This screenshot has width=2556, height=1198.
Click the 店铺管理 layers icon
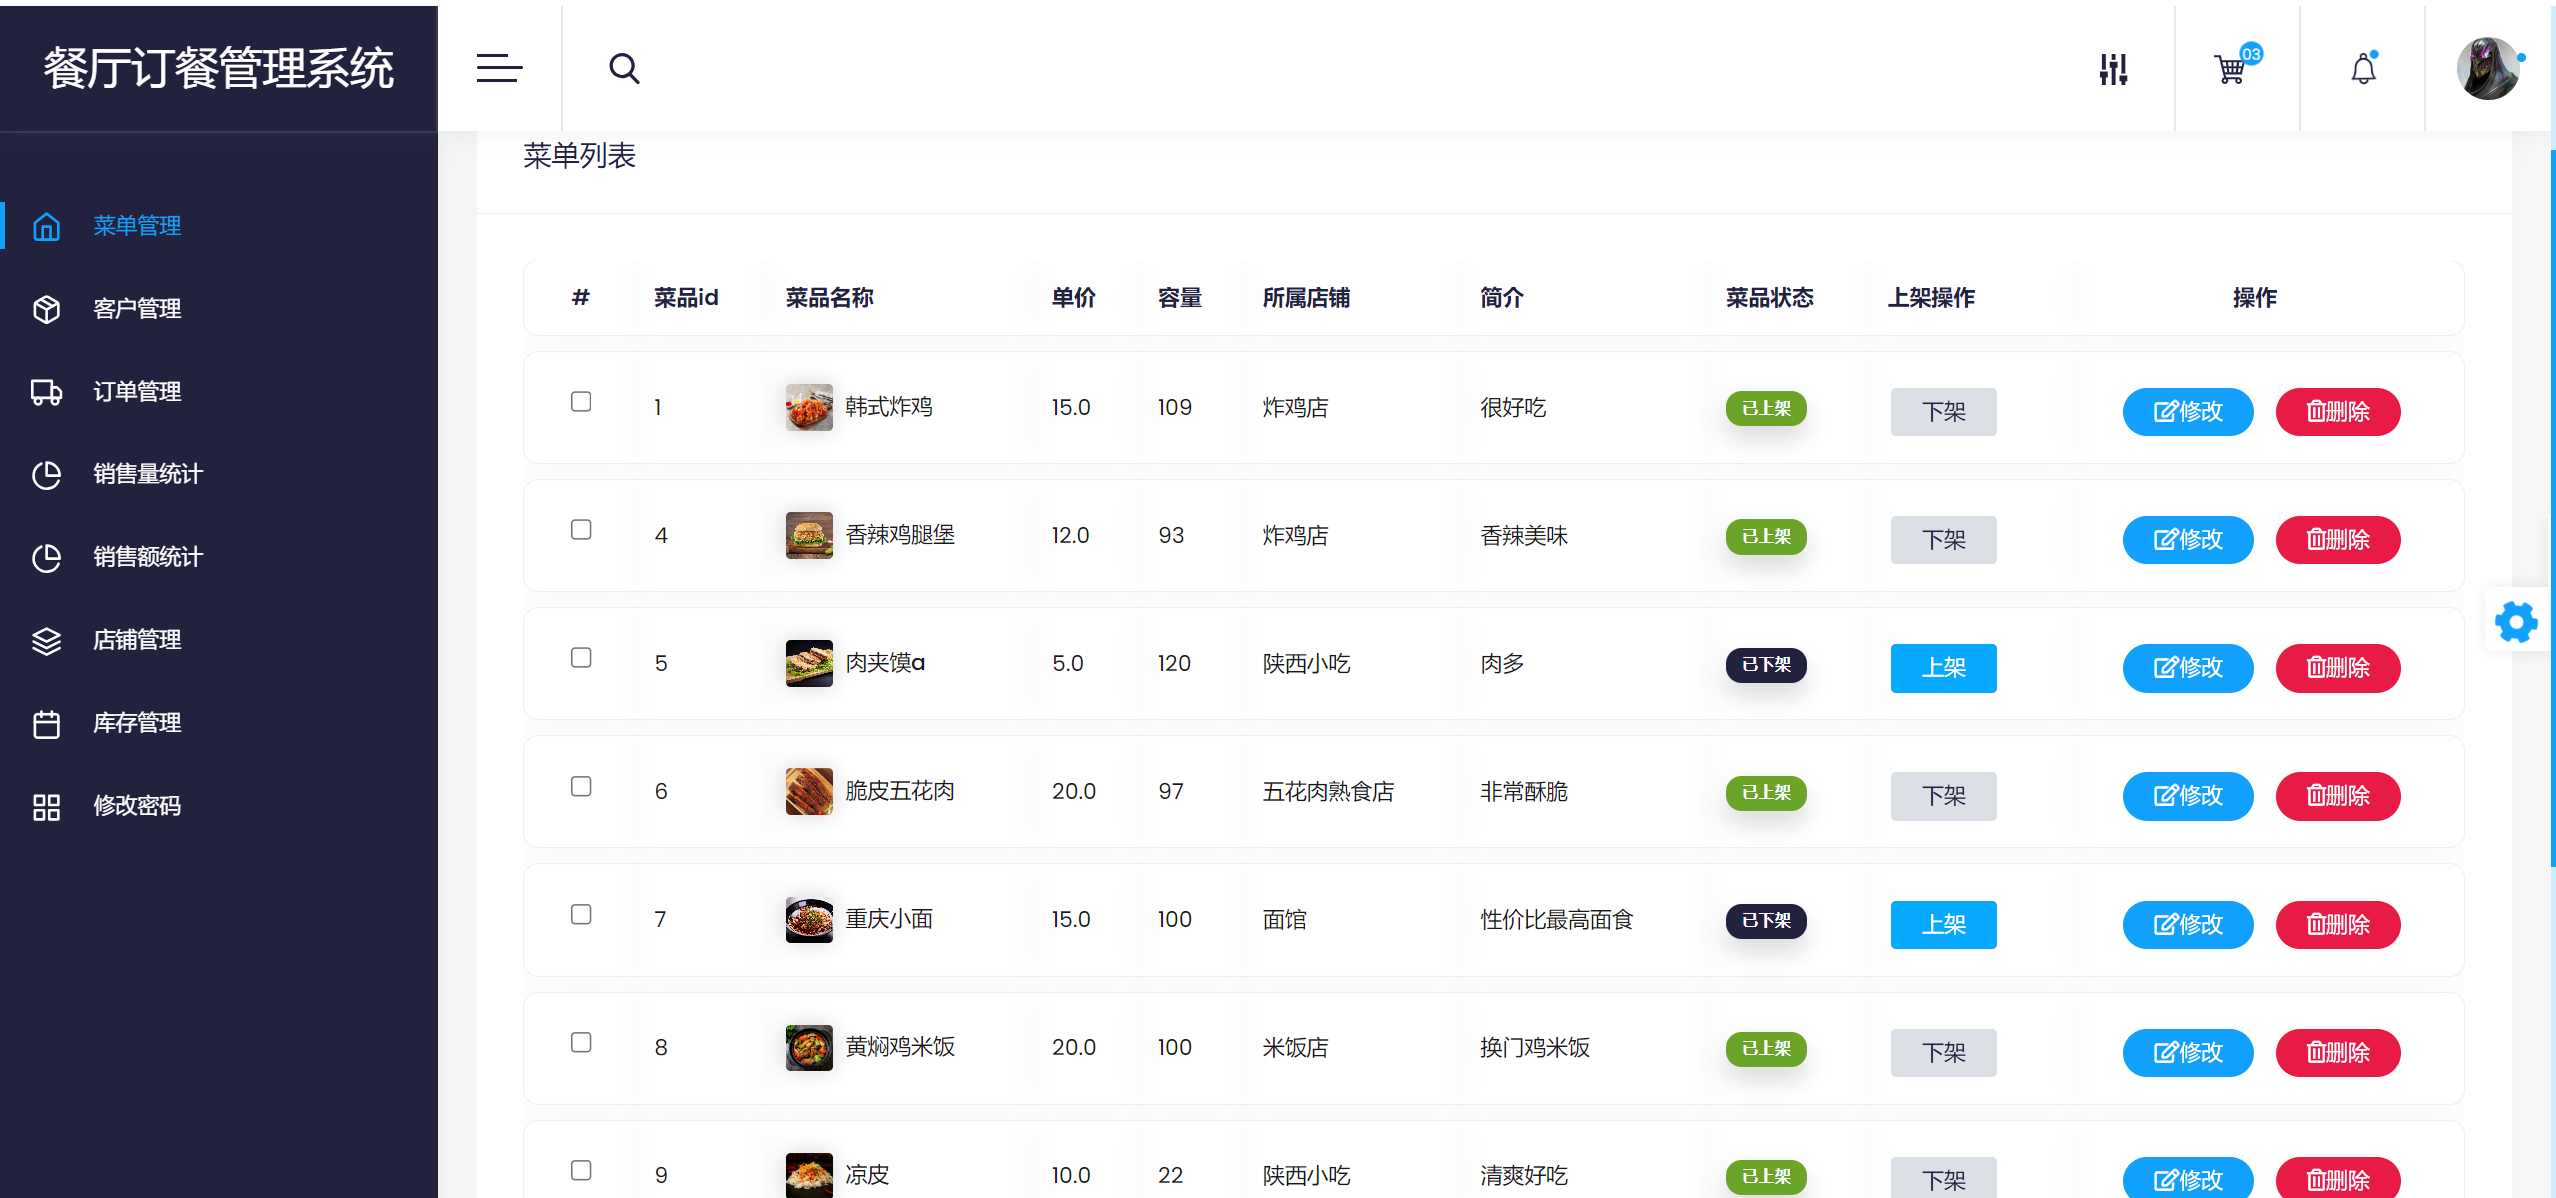[46, 641]
